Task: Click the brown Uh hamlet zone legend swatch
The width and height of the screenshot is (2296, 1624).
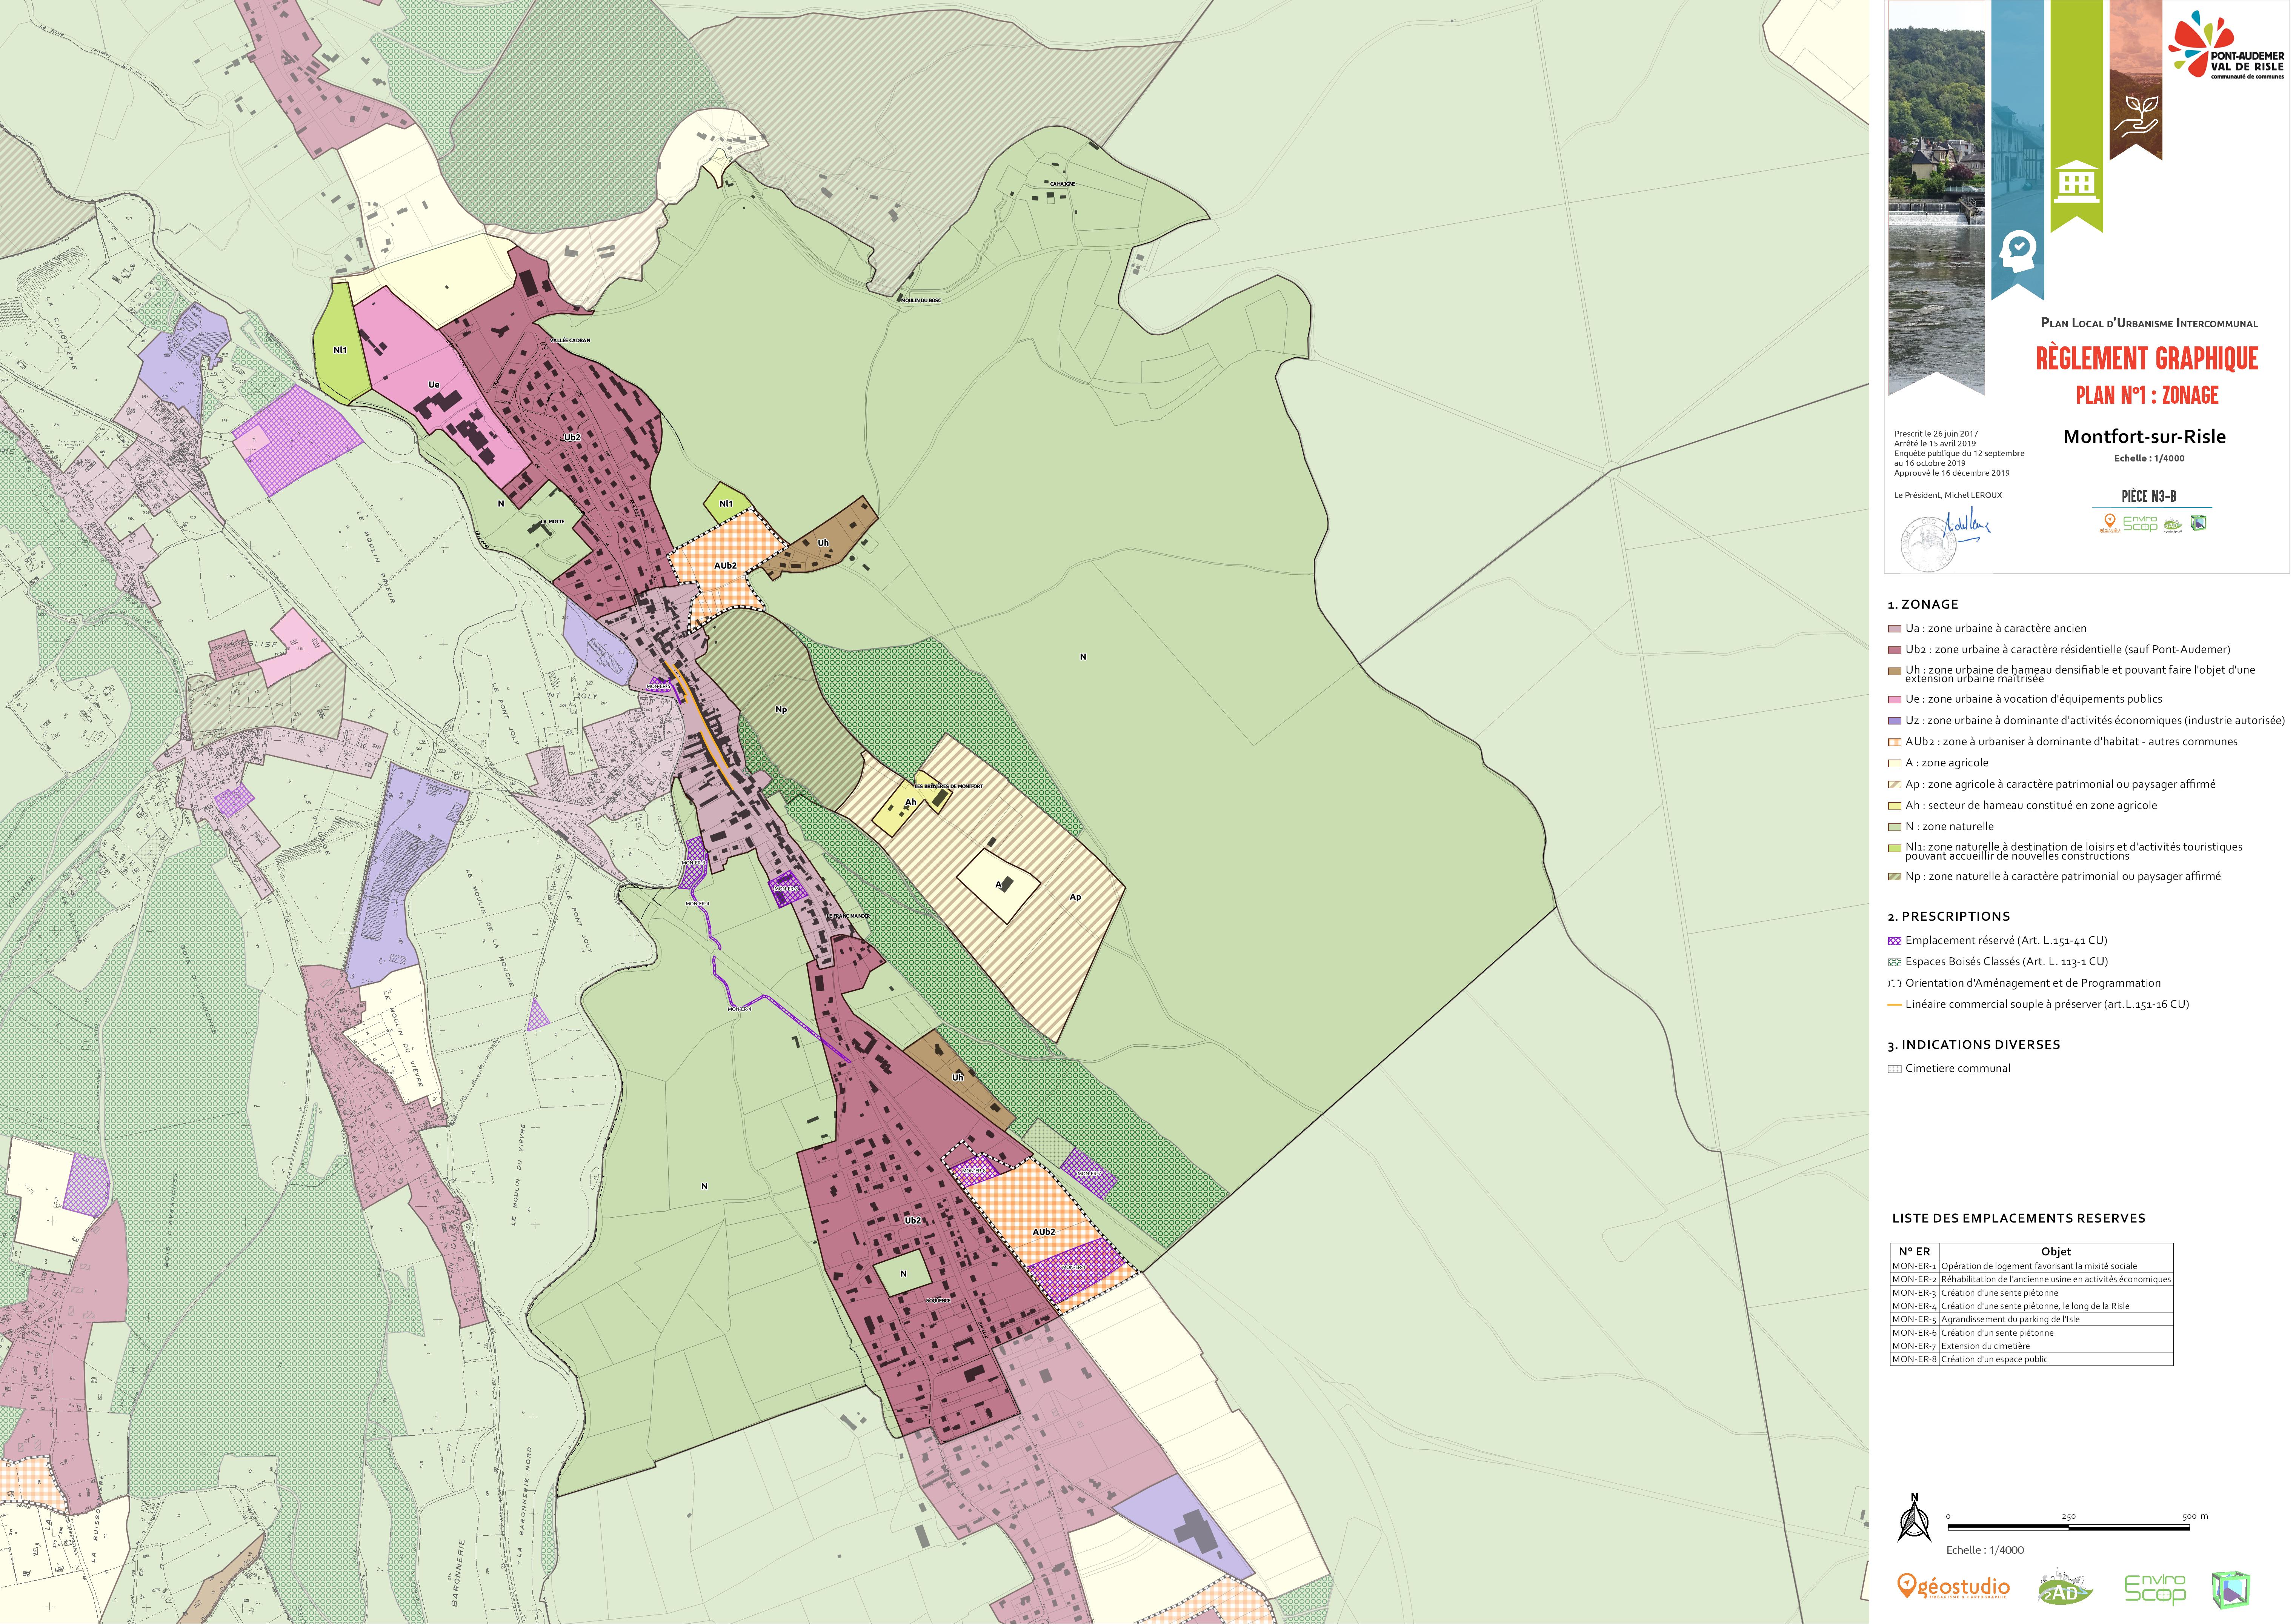Action: pos(1894,671)
